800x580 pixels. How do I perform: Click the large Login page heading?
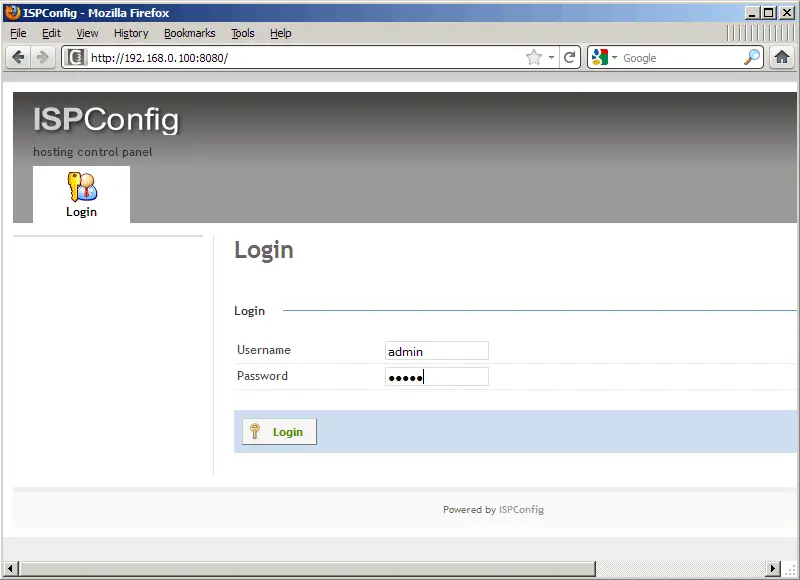[x=264, y=250]
